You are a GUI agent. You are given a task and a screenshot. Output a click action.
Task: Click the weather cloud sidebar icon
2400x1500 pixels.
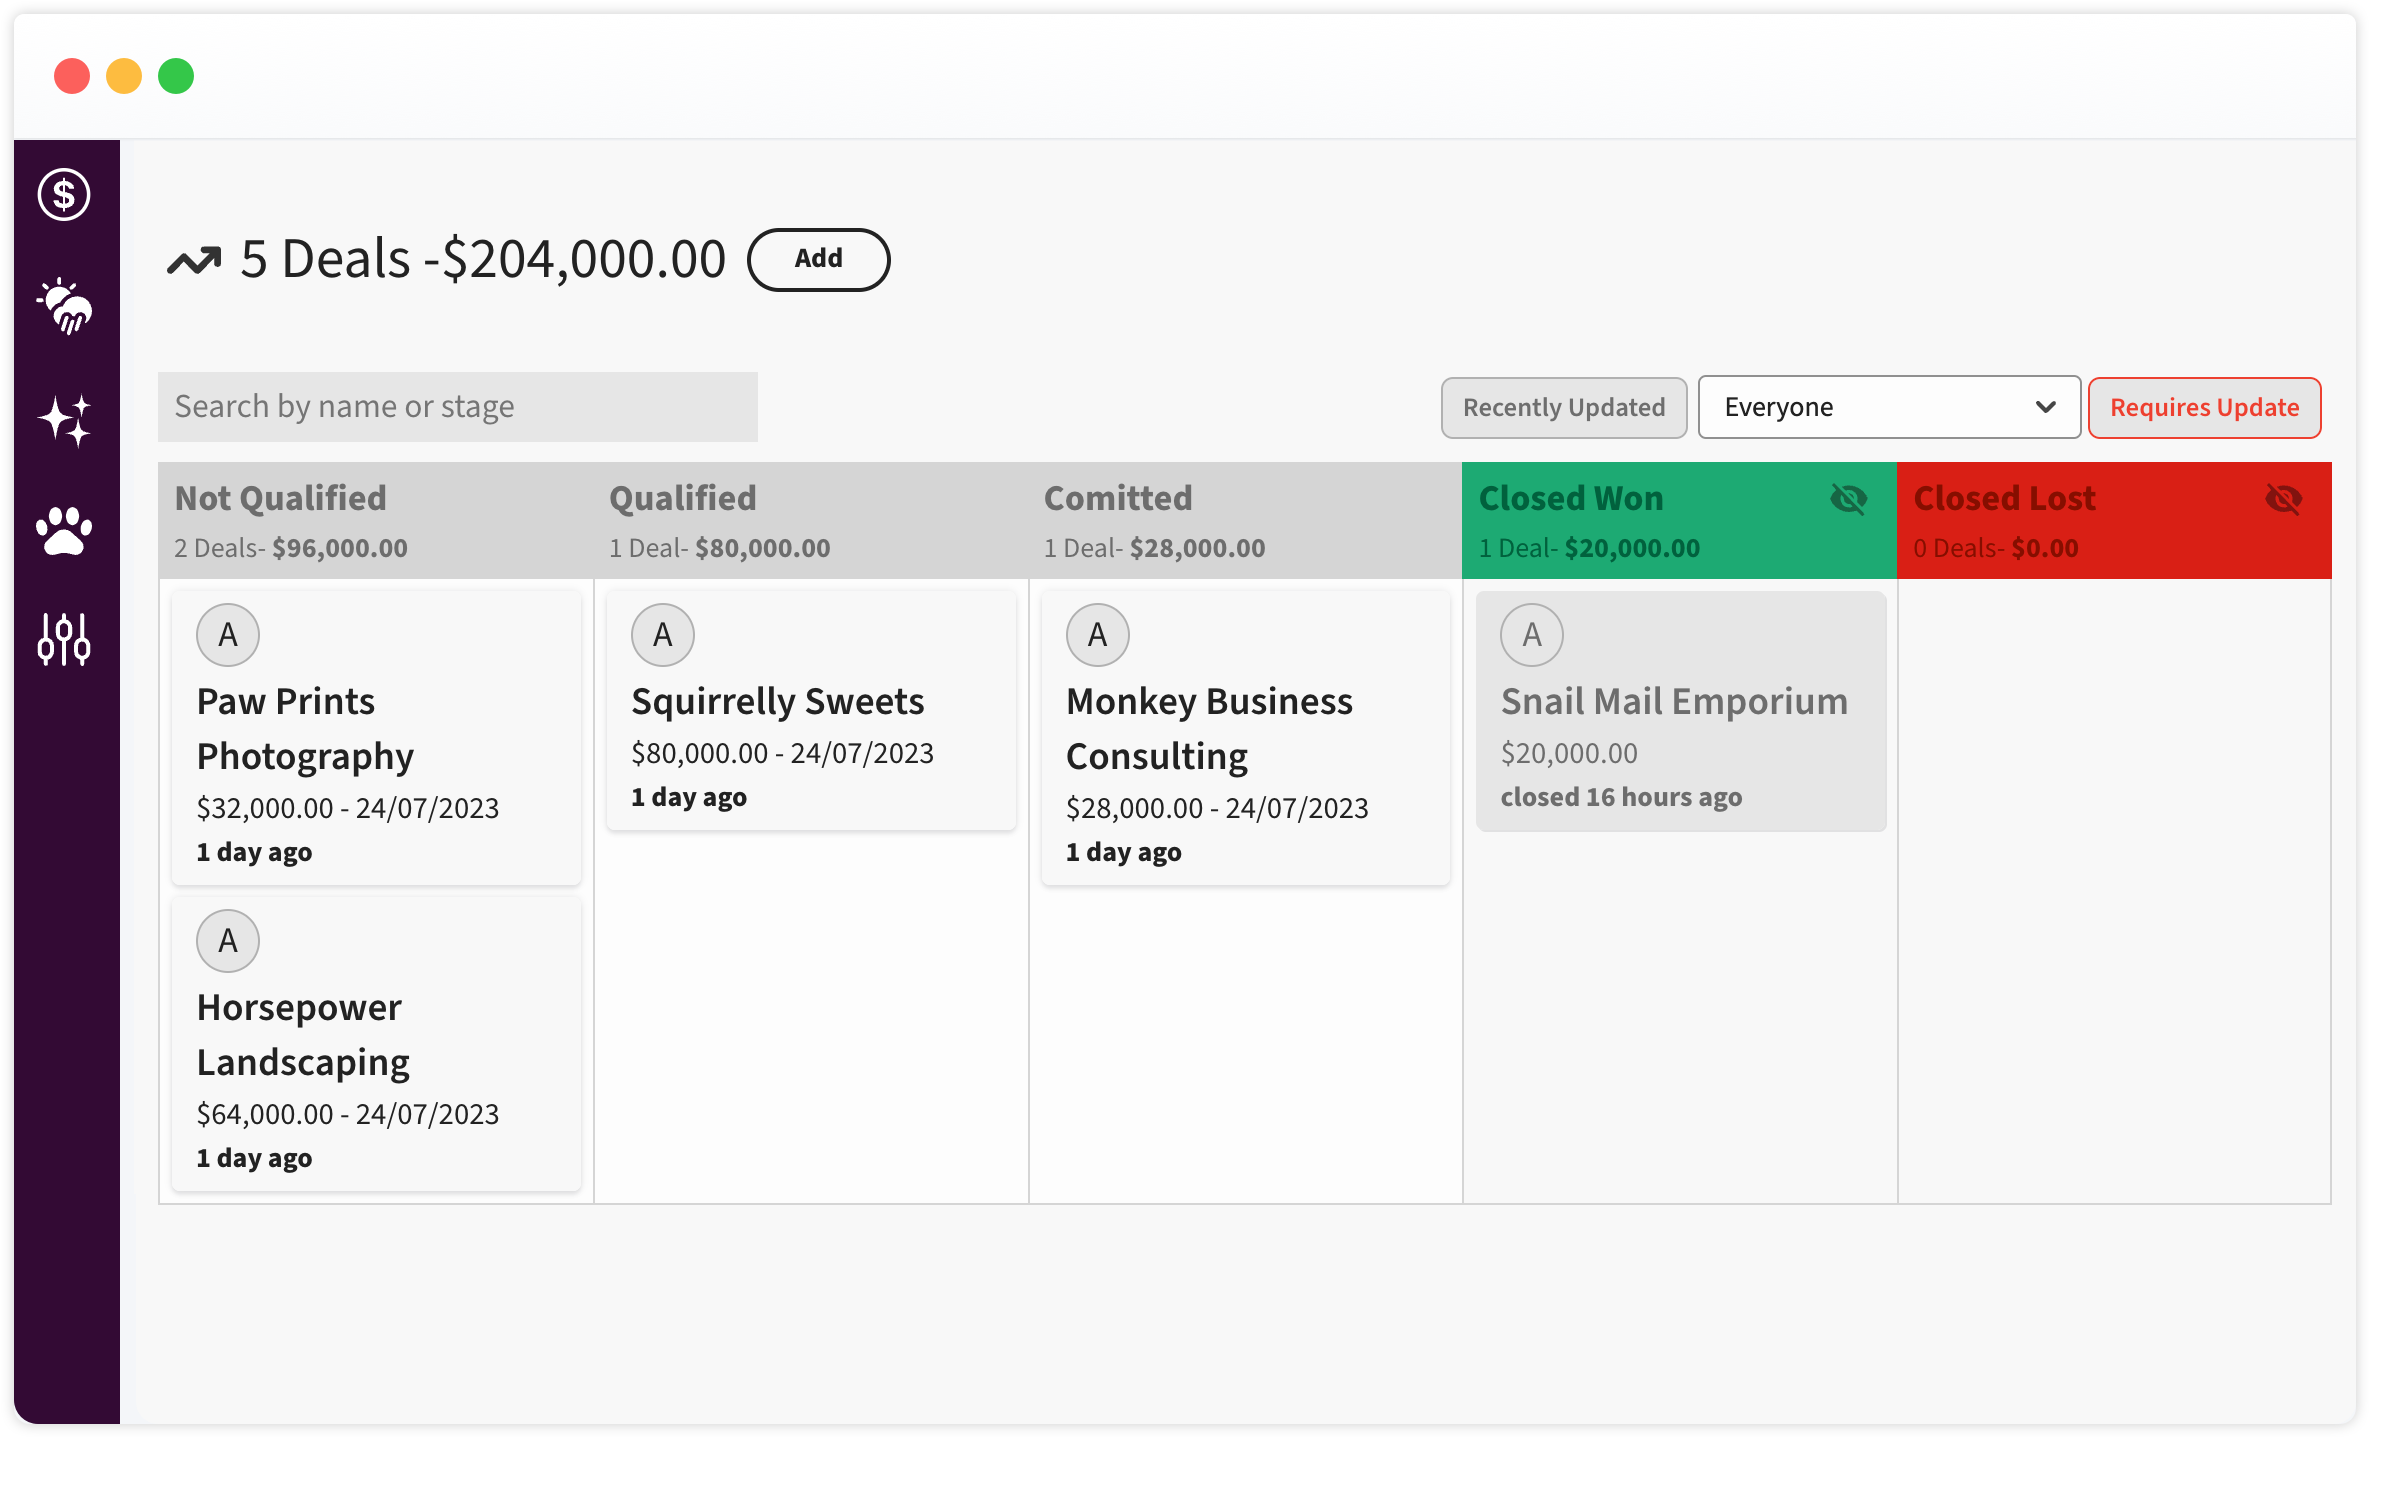pos(64,306)
